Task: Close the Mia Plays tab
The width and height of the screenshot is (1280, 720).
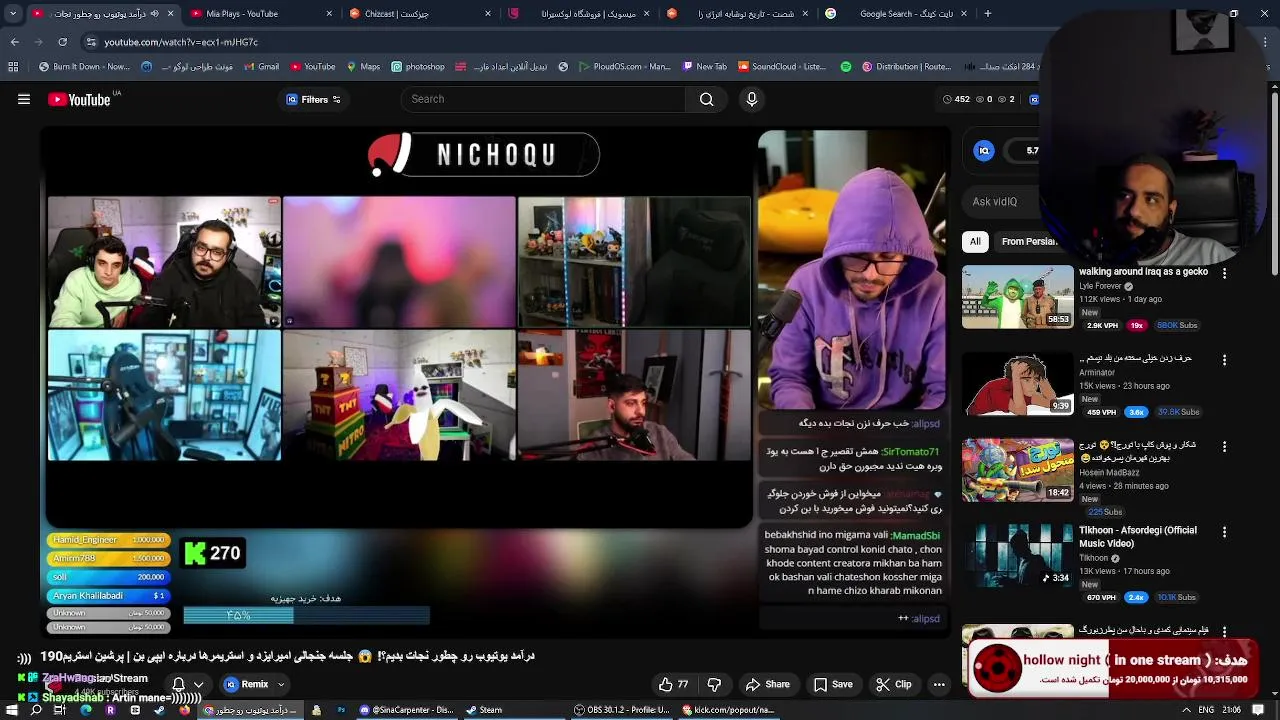Action: [329, 14]
